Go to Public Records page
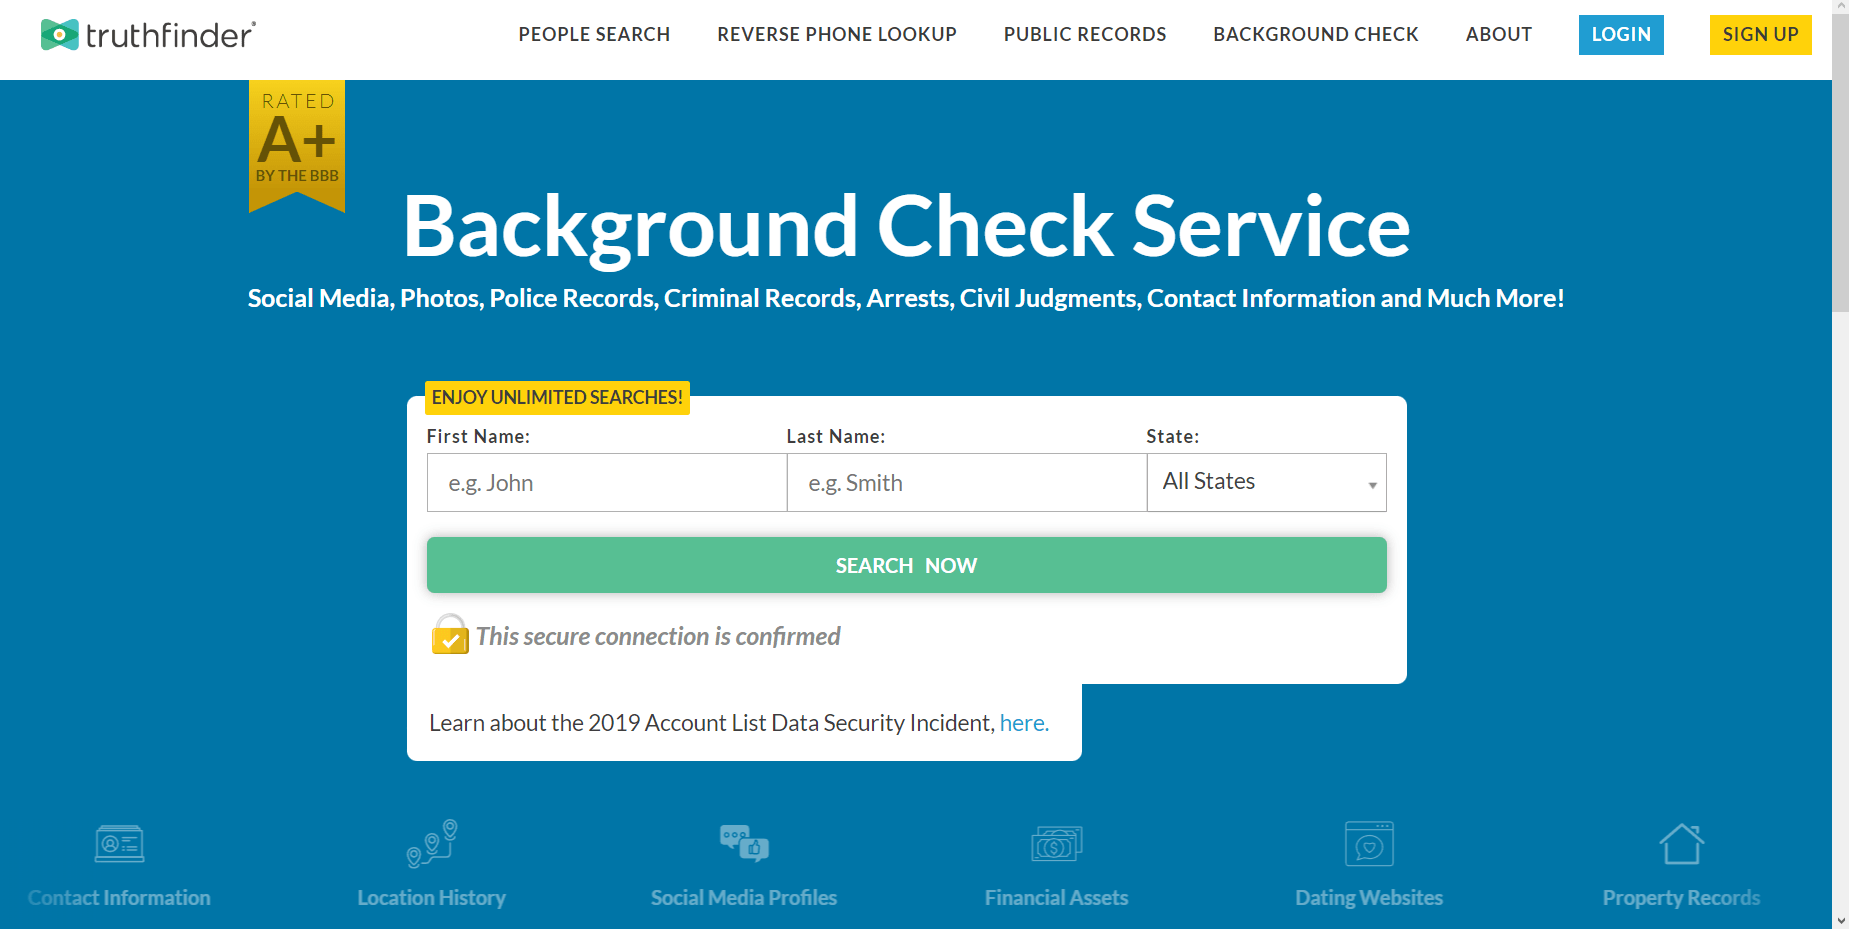The height and width of the screenshot is (929, 1849). pos(1085,34)
